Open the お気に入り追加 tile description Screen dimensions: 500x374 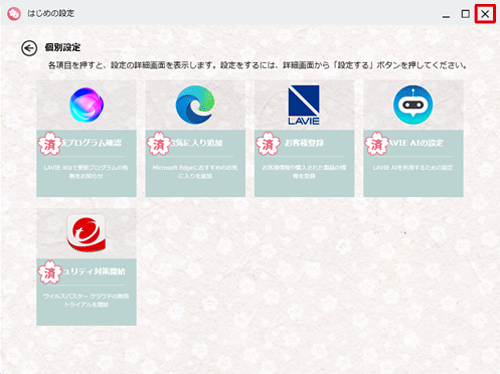(195, 172)
